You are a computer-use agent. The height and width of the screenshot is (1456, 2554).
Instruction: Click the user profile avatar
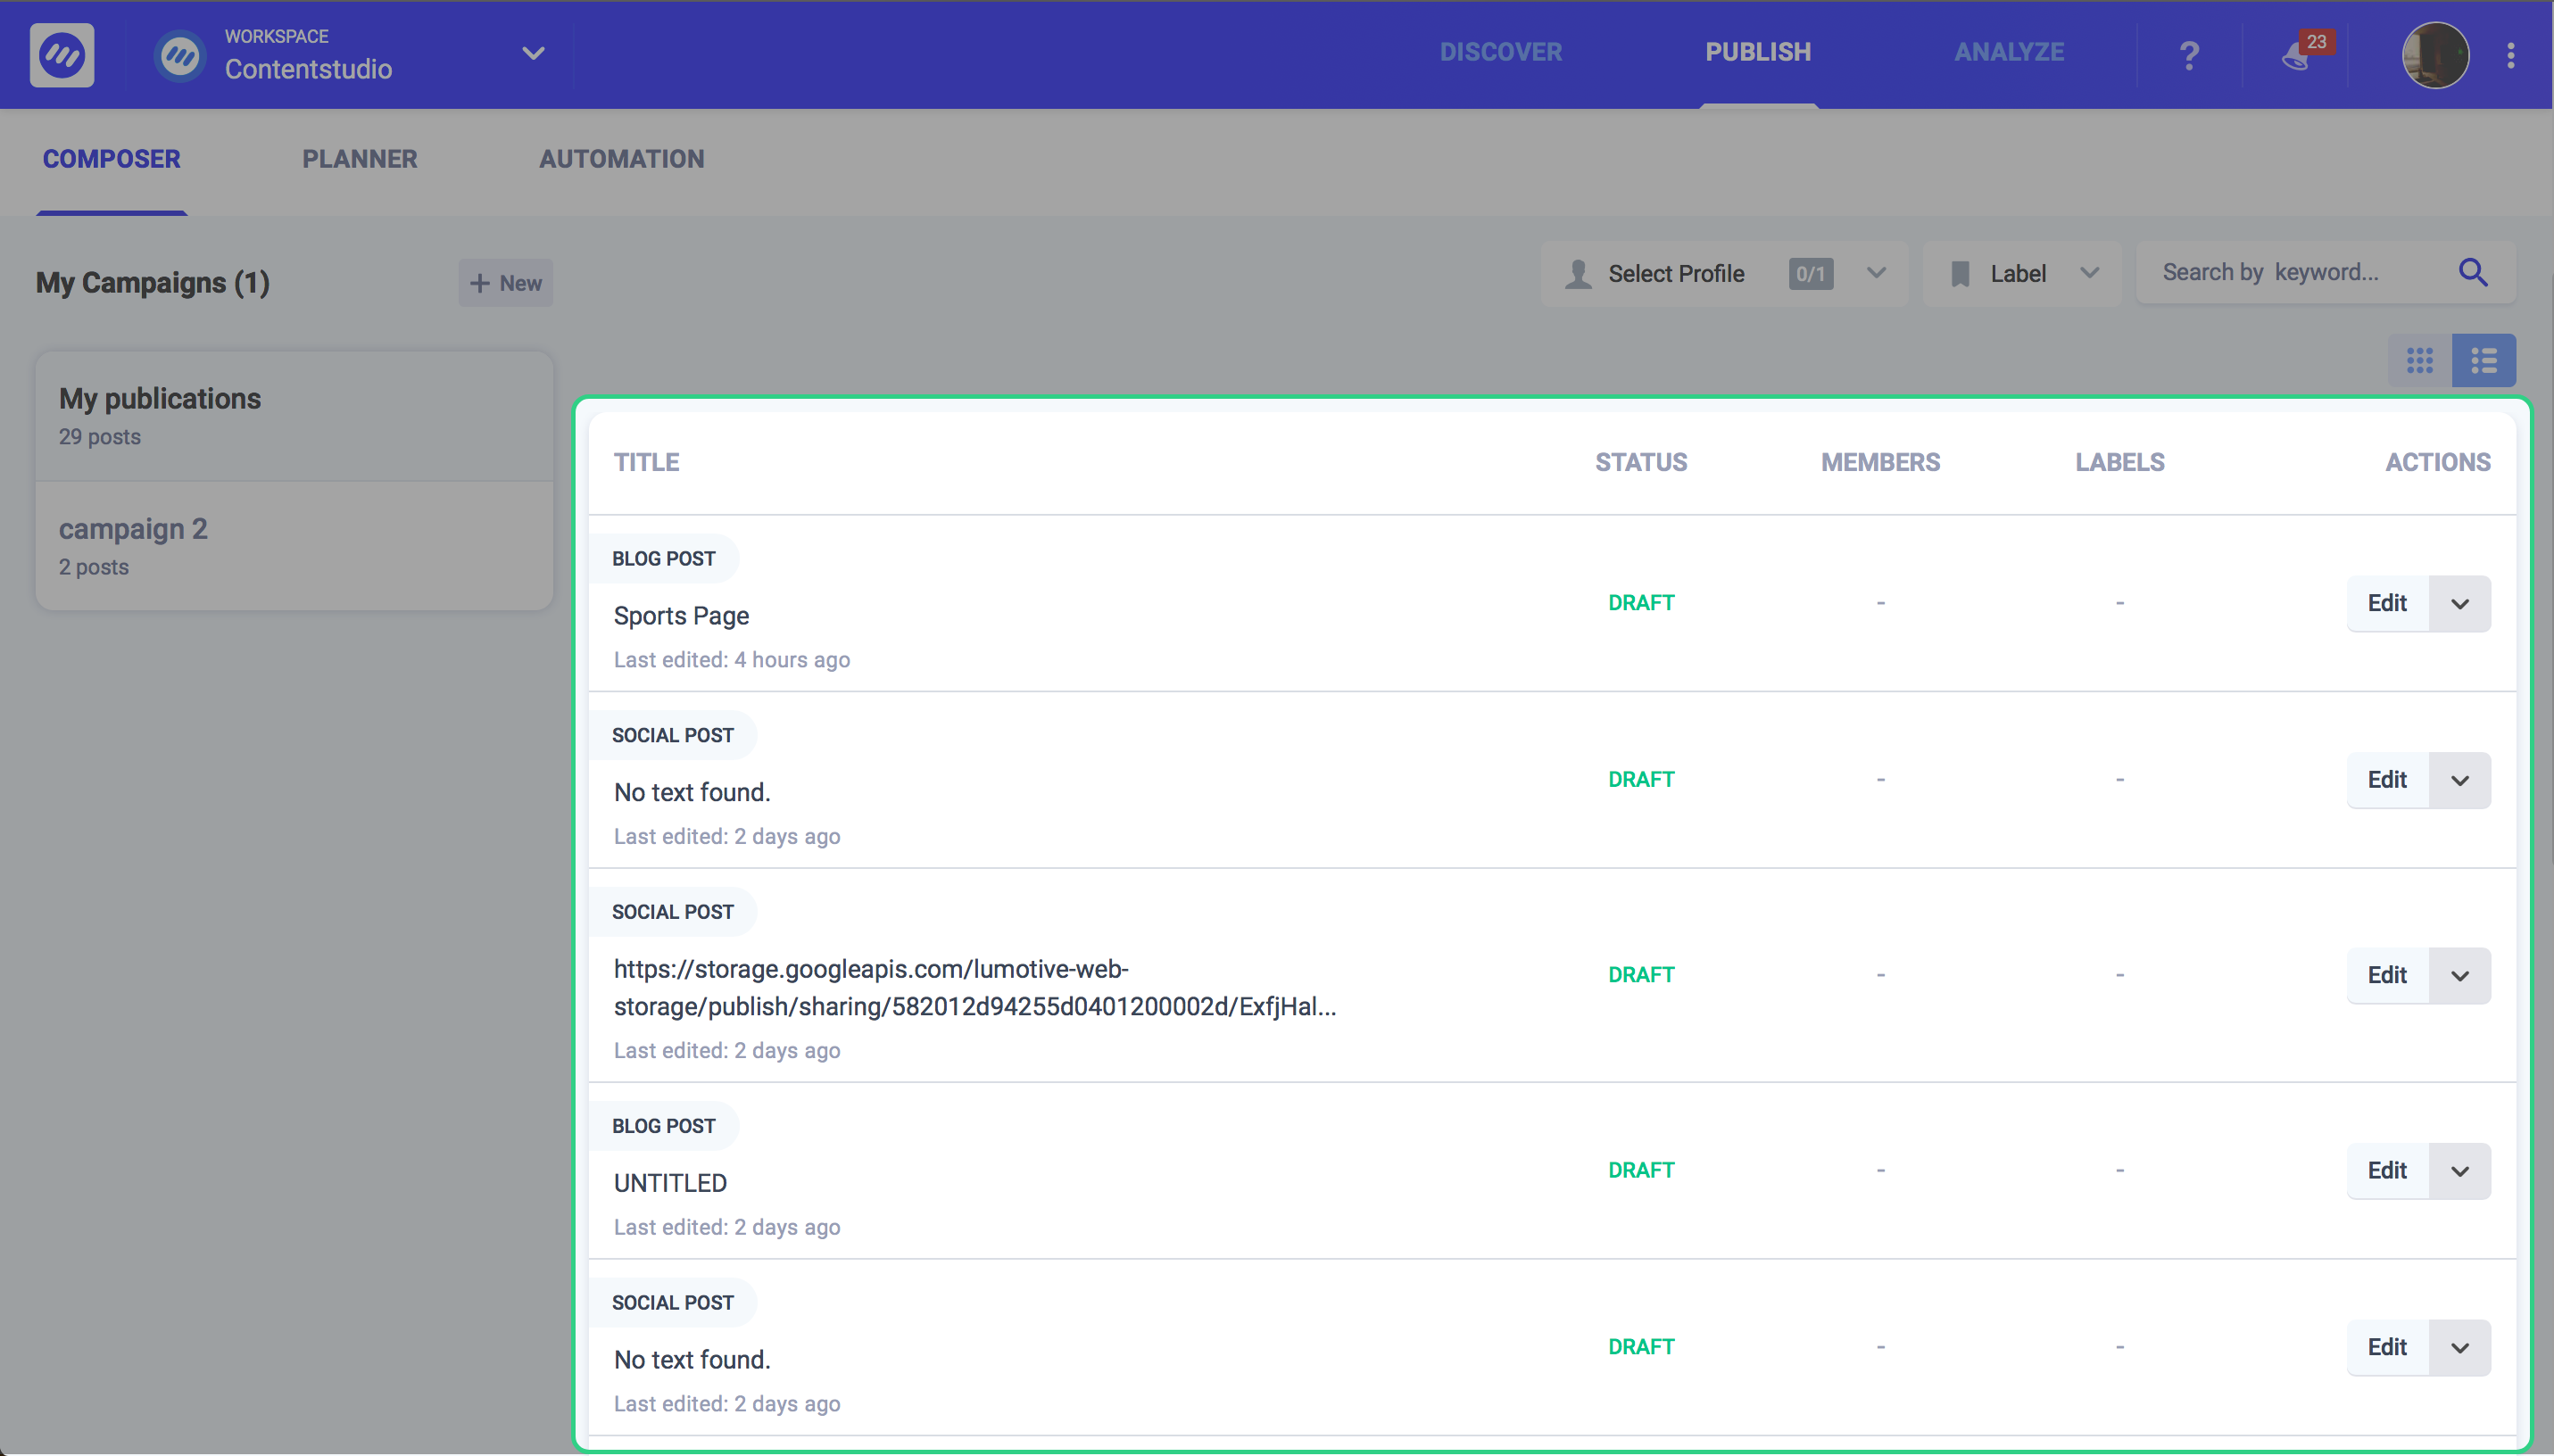click(2435, 55)
